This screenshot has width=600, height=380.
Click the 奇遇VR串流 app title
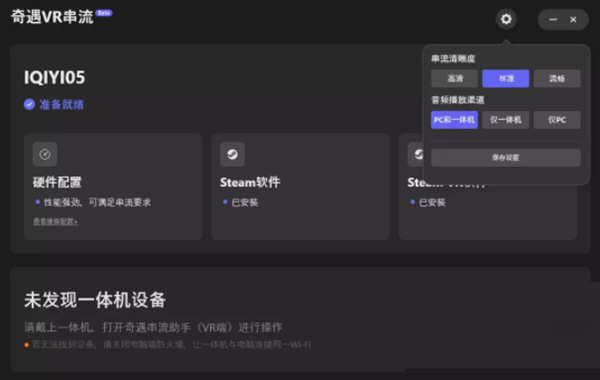tap(52, 17)
